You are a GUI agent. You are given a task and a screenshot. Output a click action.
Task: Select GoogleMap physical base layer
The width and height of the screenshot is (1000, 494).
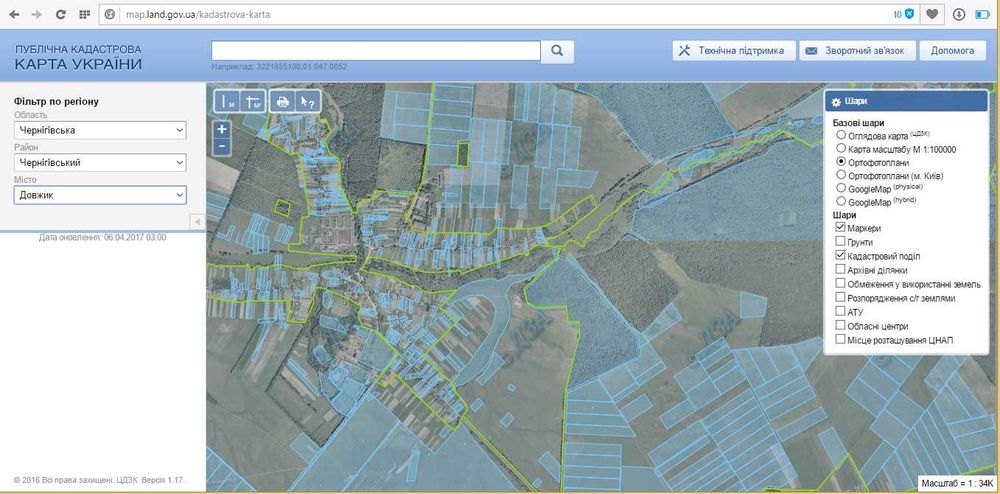tap(841, 188)
